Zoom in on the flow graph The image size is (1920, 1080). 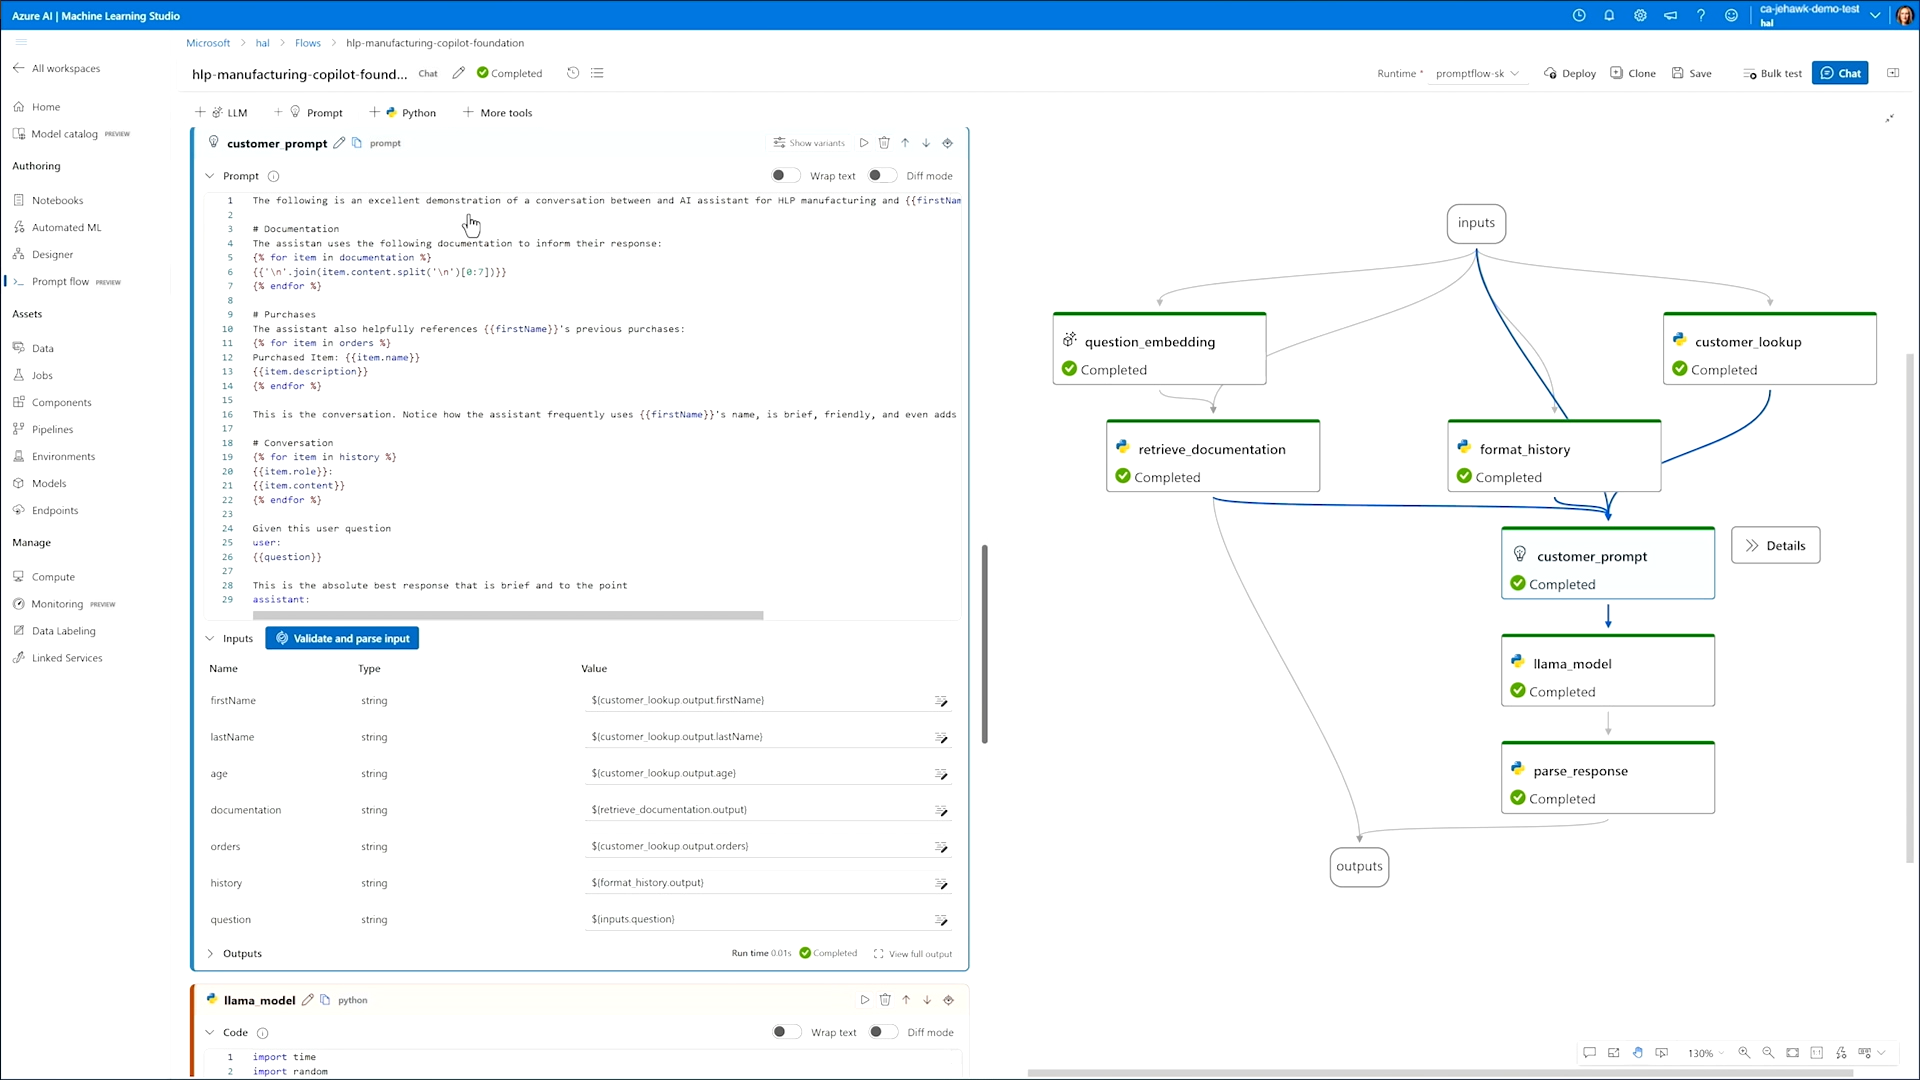1744,1053
